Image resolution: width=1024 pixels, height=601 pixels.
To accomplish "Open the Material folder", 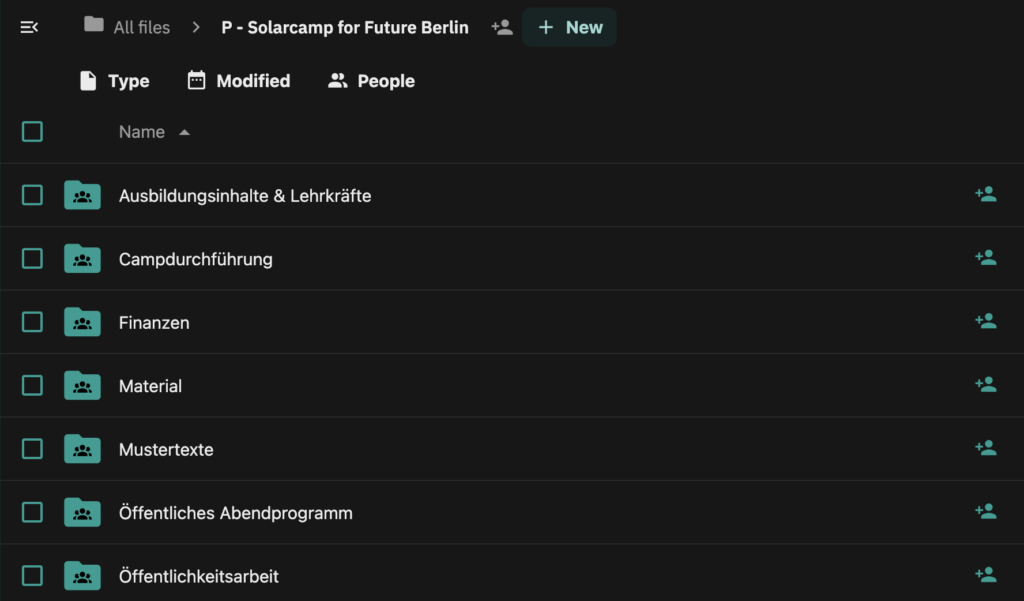I will [150, 386].
